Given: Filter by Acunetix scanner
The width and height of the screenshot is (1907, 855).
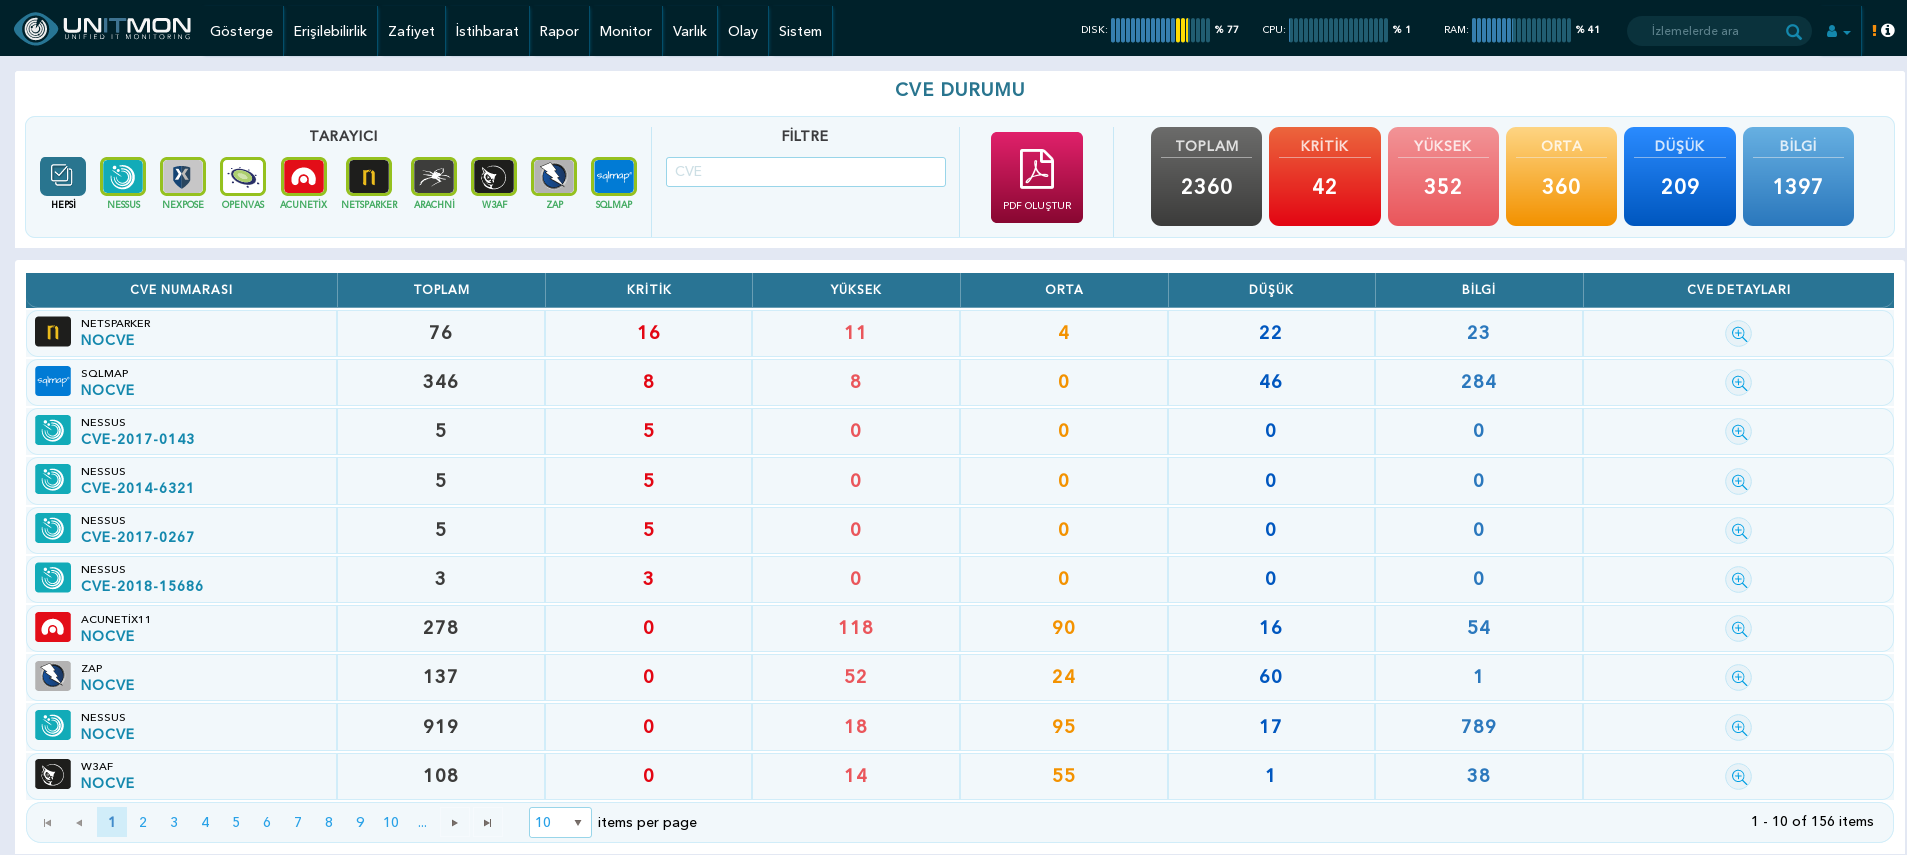Looking at the screenshot, I should coord(303,177).
